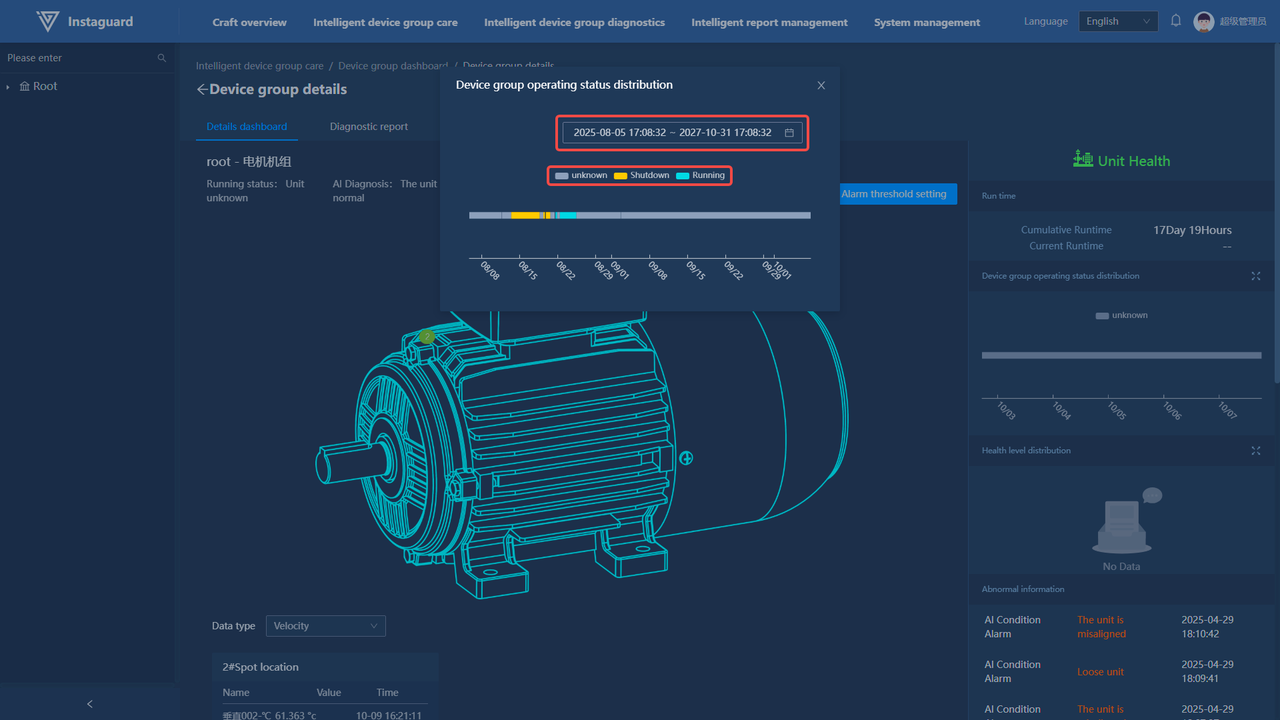This screenshot has width=1280, height=720.
Task: Click the back arrow beside Device group details
Action: pyautogui.click(x=202, y=90)
